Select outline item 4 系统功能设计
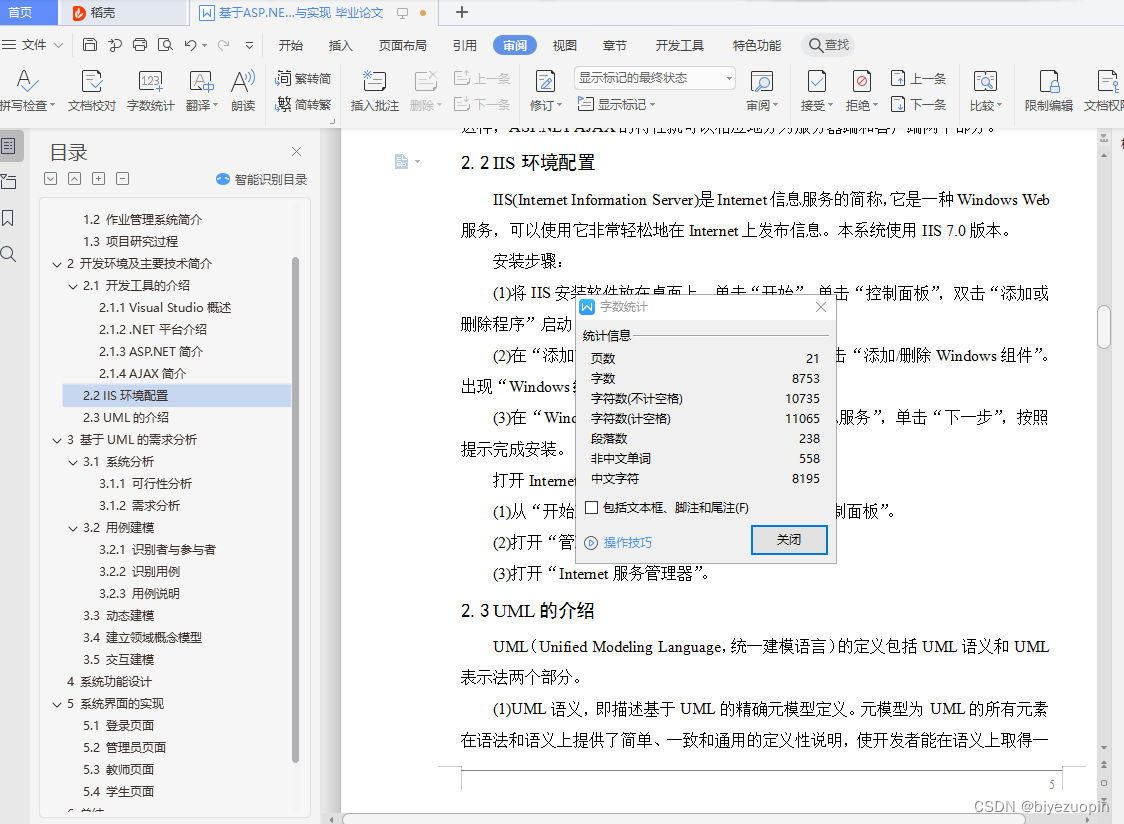1124x824 pixels. (x=109, y=682)
